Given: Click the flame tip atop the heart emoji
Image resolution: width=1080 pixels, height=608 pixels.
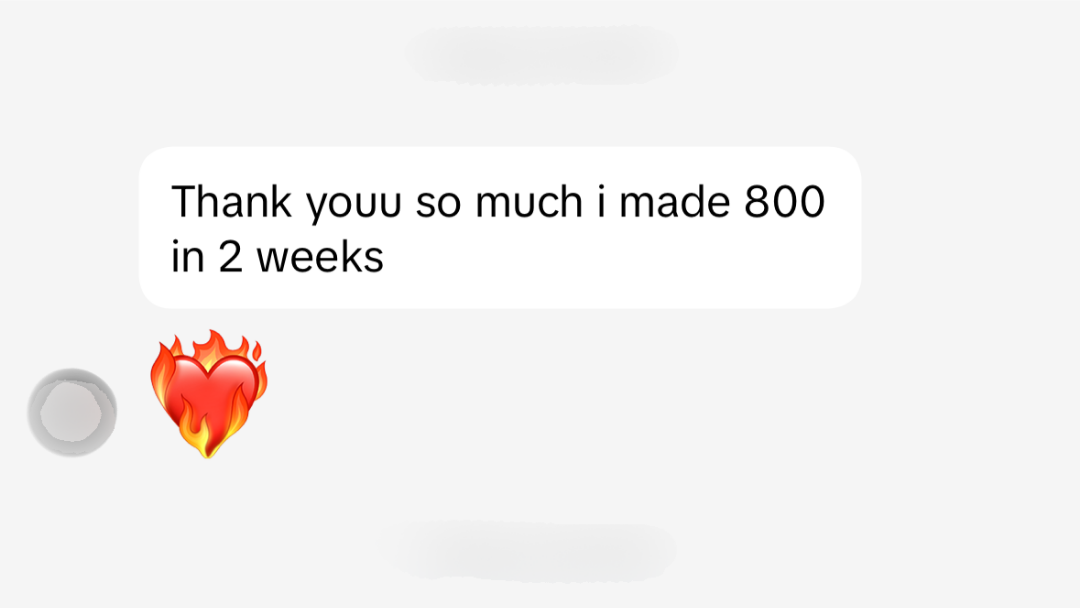Looking at the screenshot, I should tap(208, 343).
